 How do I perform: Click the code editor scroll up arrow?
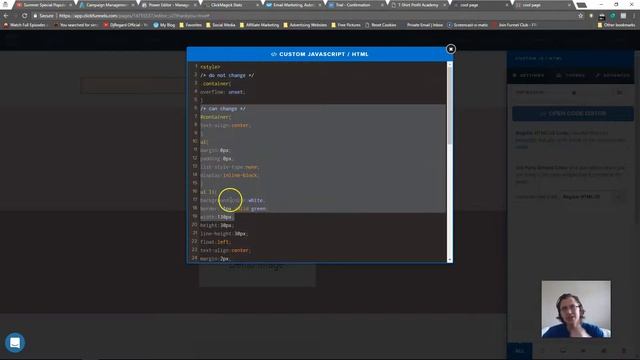[x=450, y=64]
